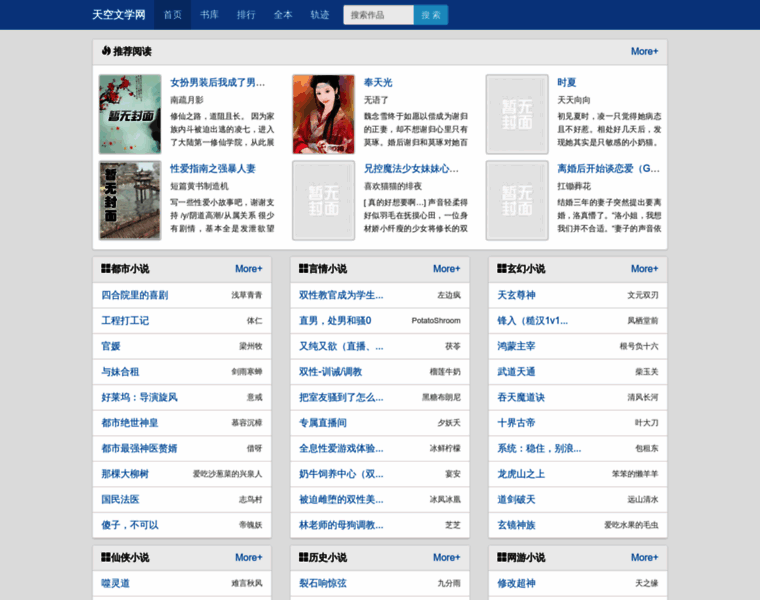Click the flame icon beside 推荐阅读
Viewport: 760px width, 600px height.
(106, 51)
